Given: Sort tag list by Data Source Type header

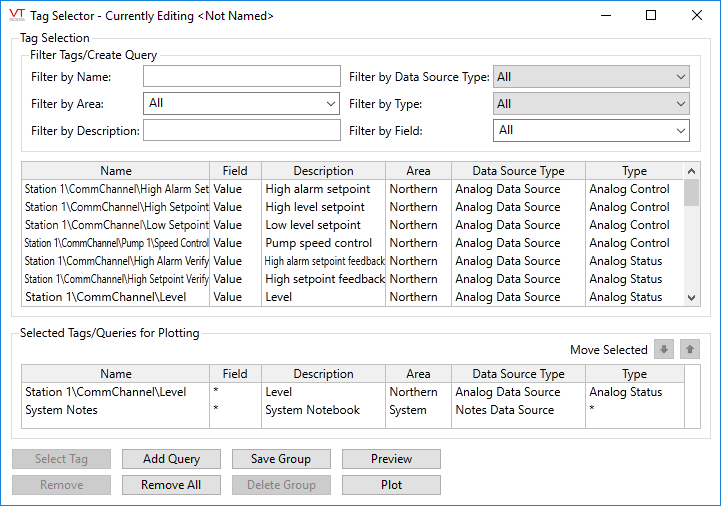Looking at the screenshot, I should [518, 171].
